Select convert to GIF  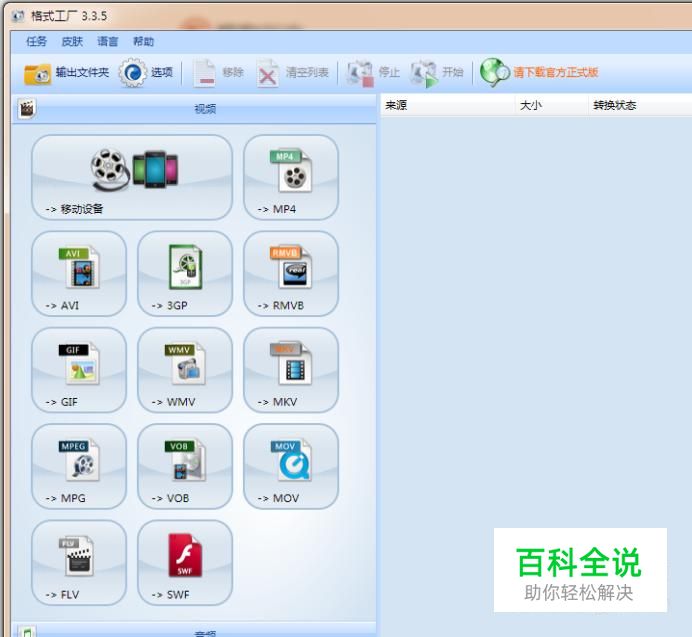[x=79, y=370]
